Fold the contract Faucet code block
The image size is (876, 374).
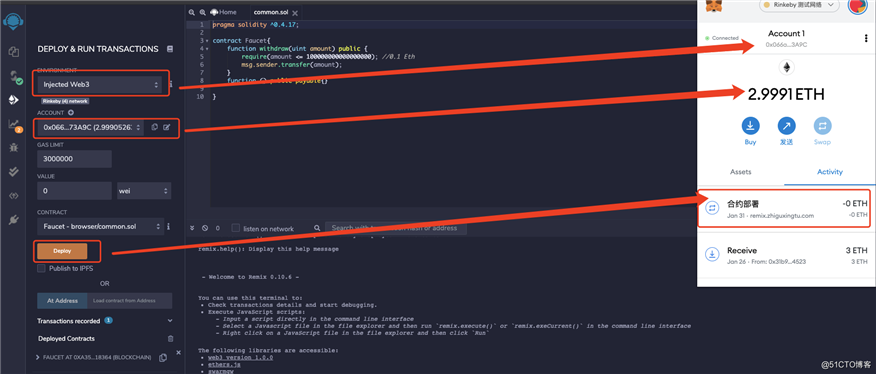coord(207,41)
